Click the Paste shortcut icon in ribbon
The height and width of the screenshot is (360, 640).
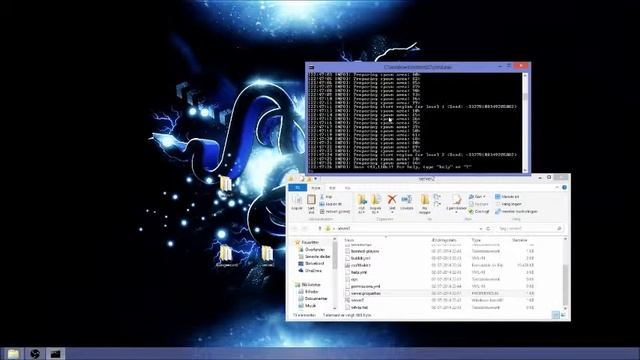(x=322, y=211)
